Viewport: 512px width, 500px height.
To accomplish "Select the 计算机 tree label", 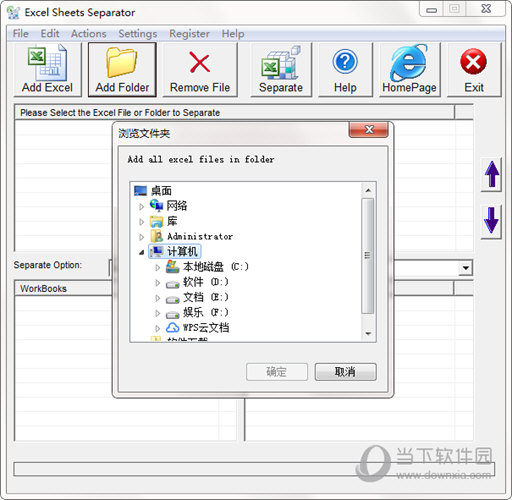I will (x=182, y=251).
